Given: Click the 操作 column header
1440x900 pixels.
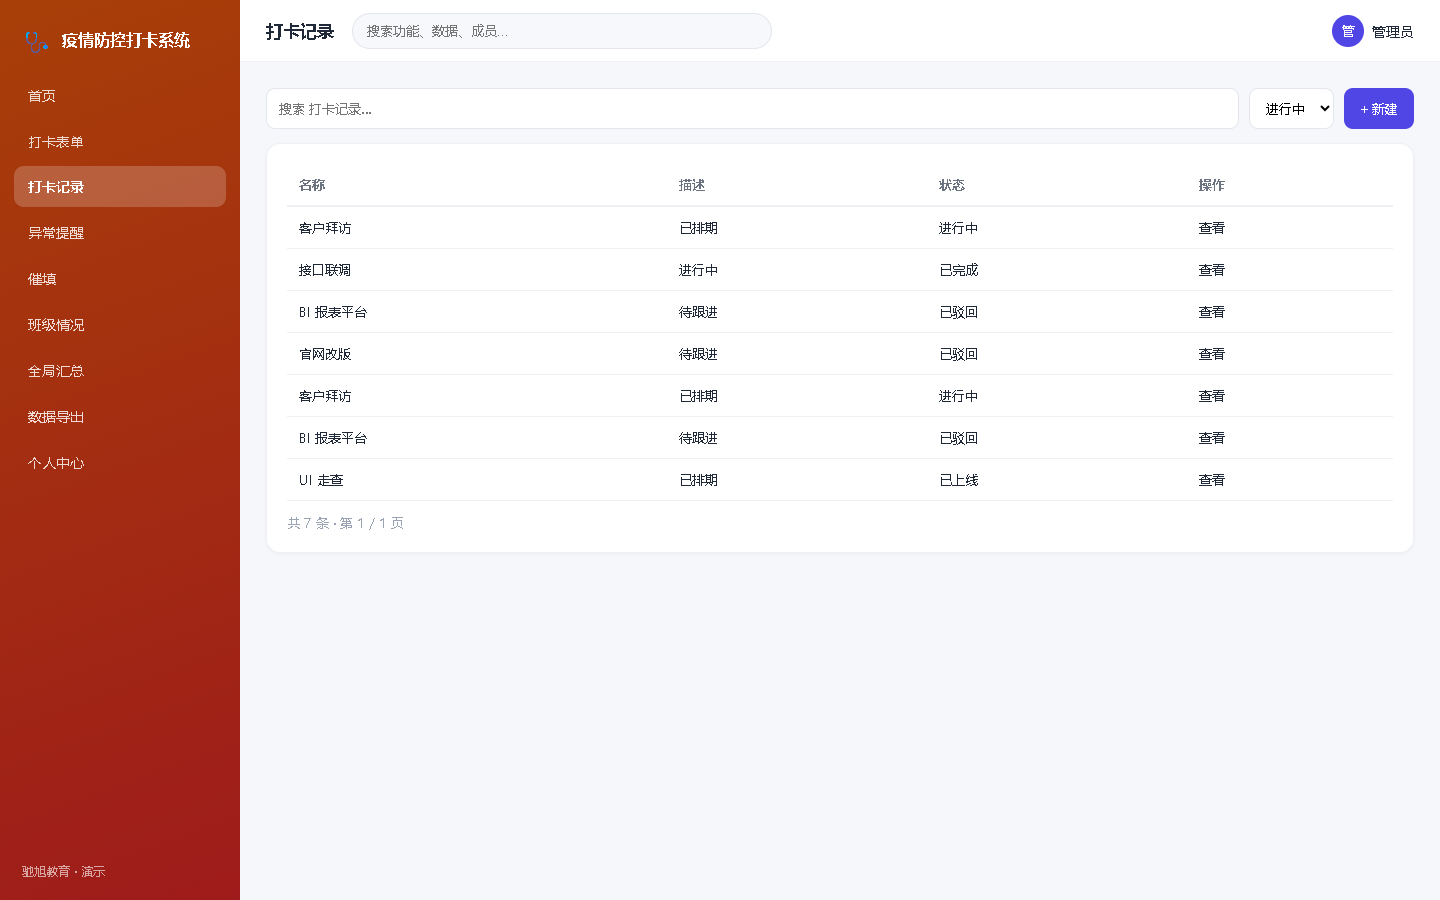Looking at the screenshot, I should point(1212,185).
